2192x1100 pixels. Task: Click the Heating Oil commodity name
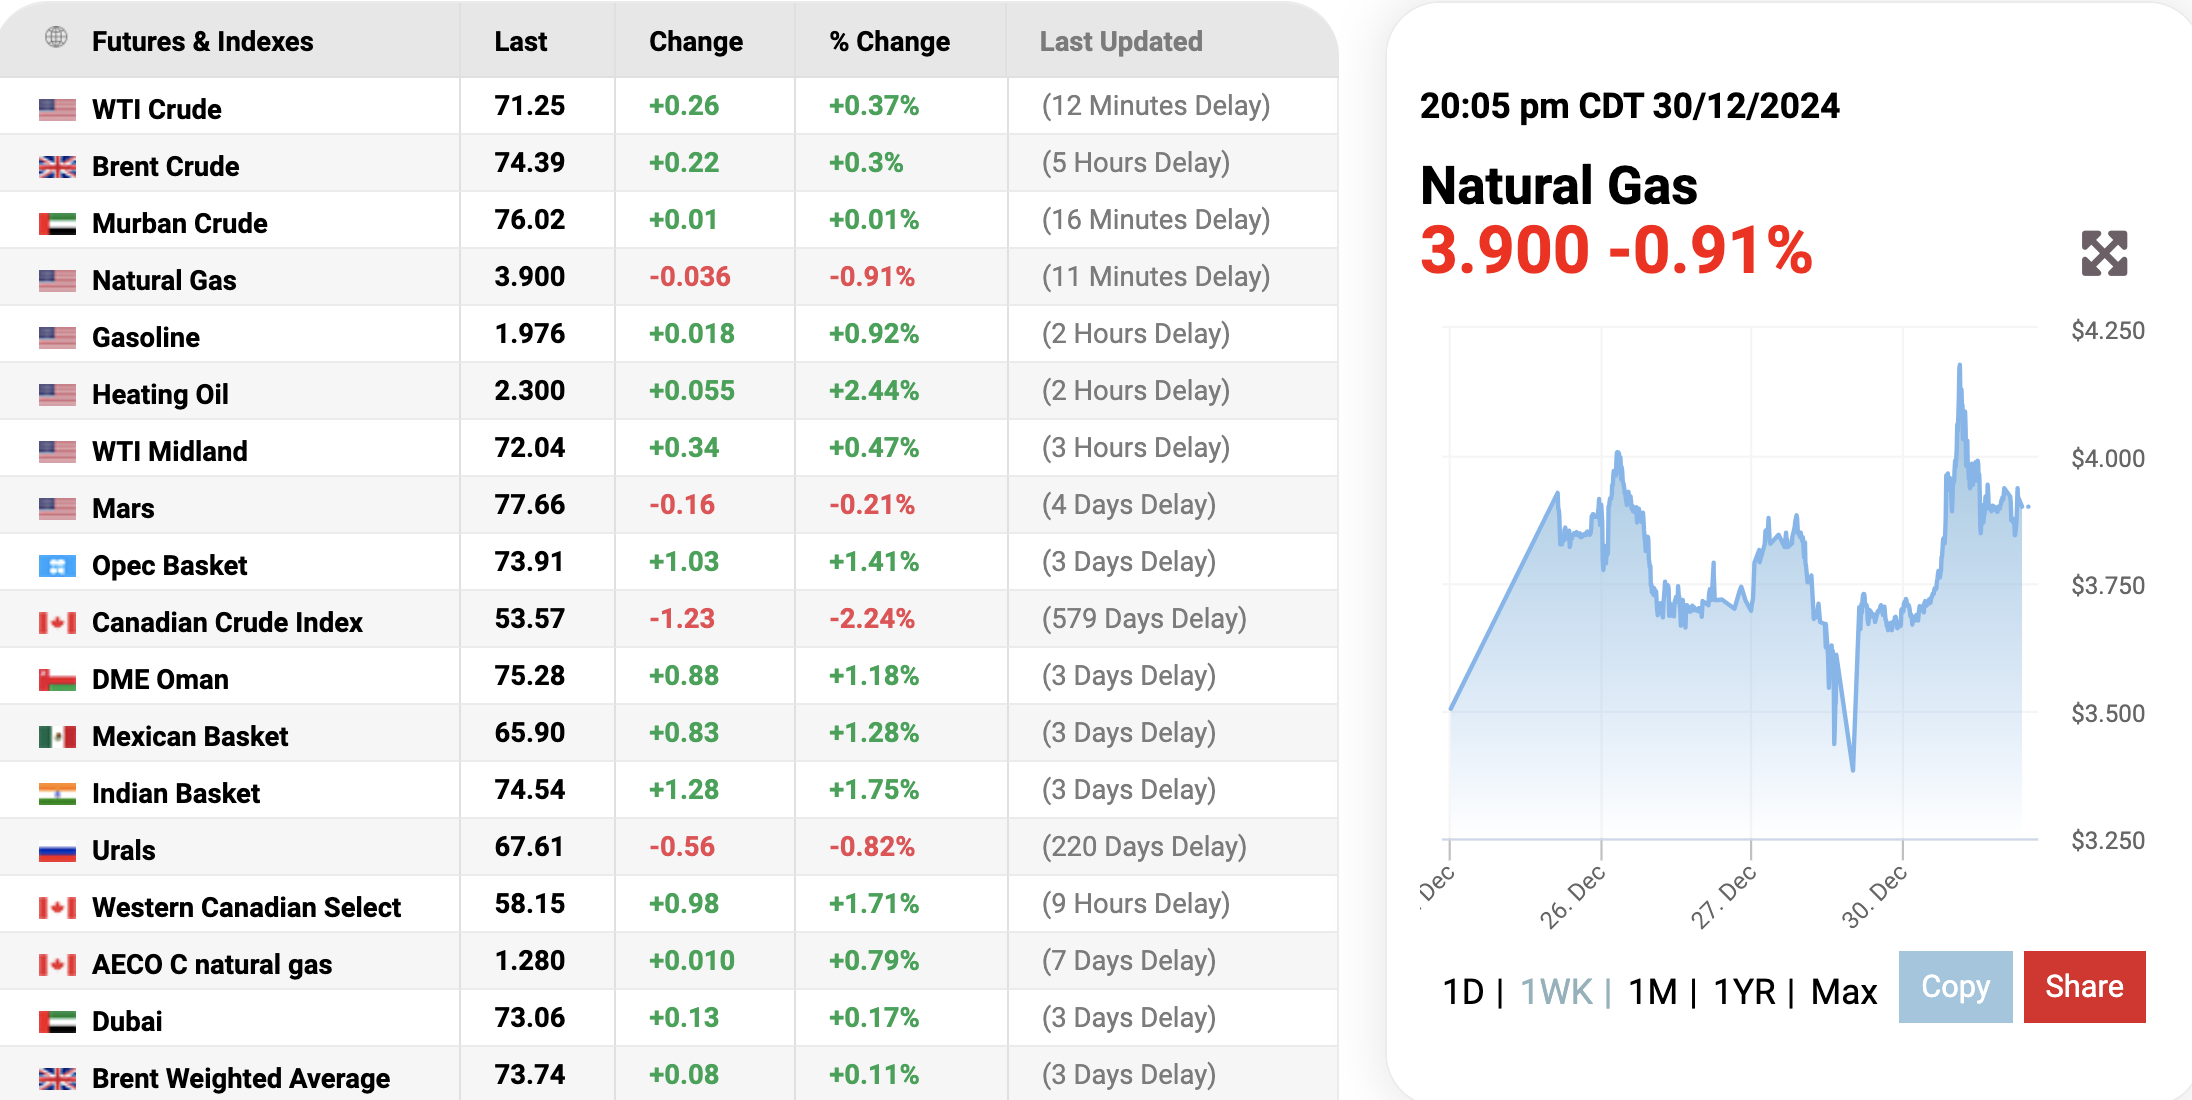click(160, 394)
